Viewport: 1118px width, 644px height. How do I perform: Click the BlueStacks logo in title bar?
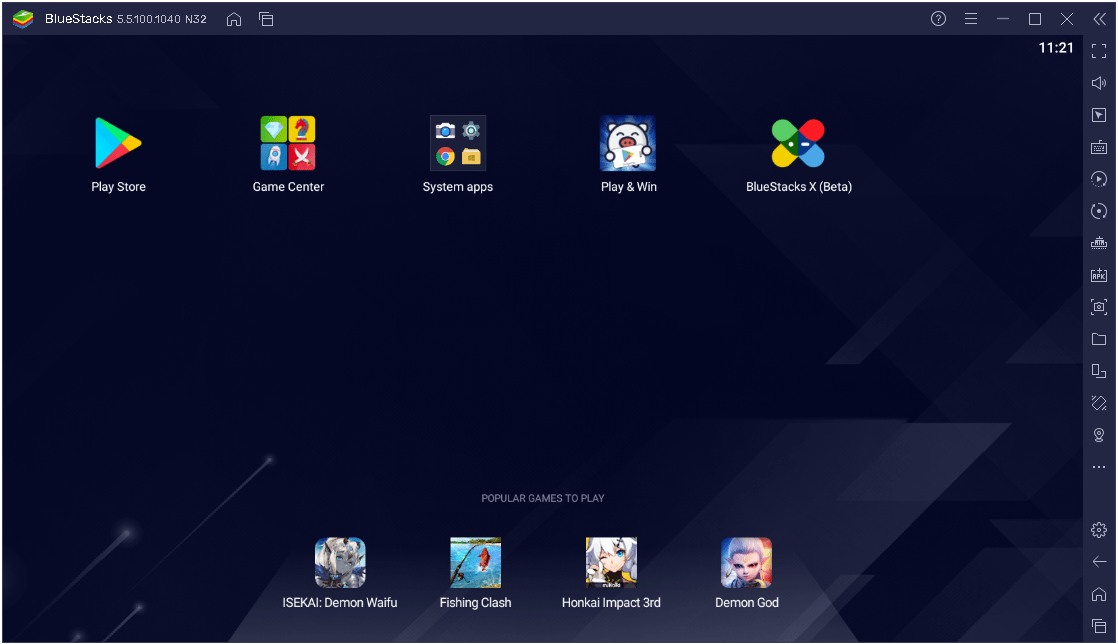coord(23,19)
